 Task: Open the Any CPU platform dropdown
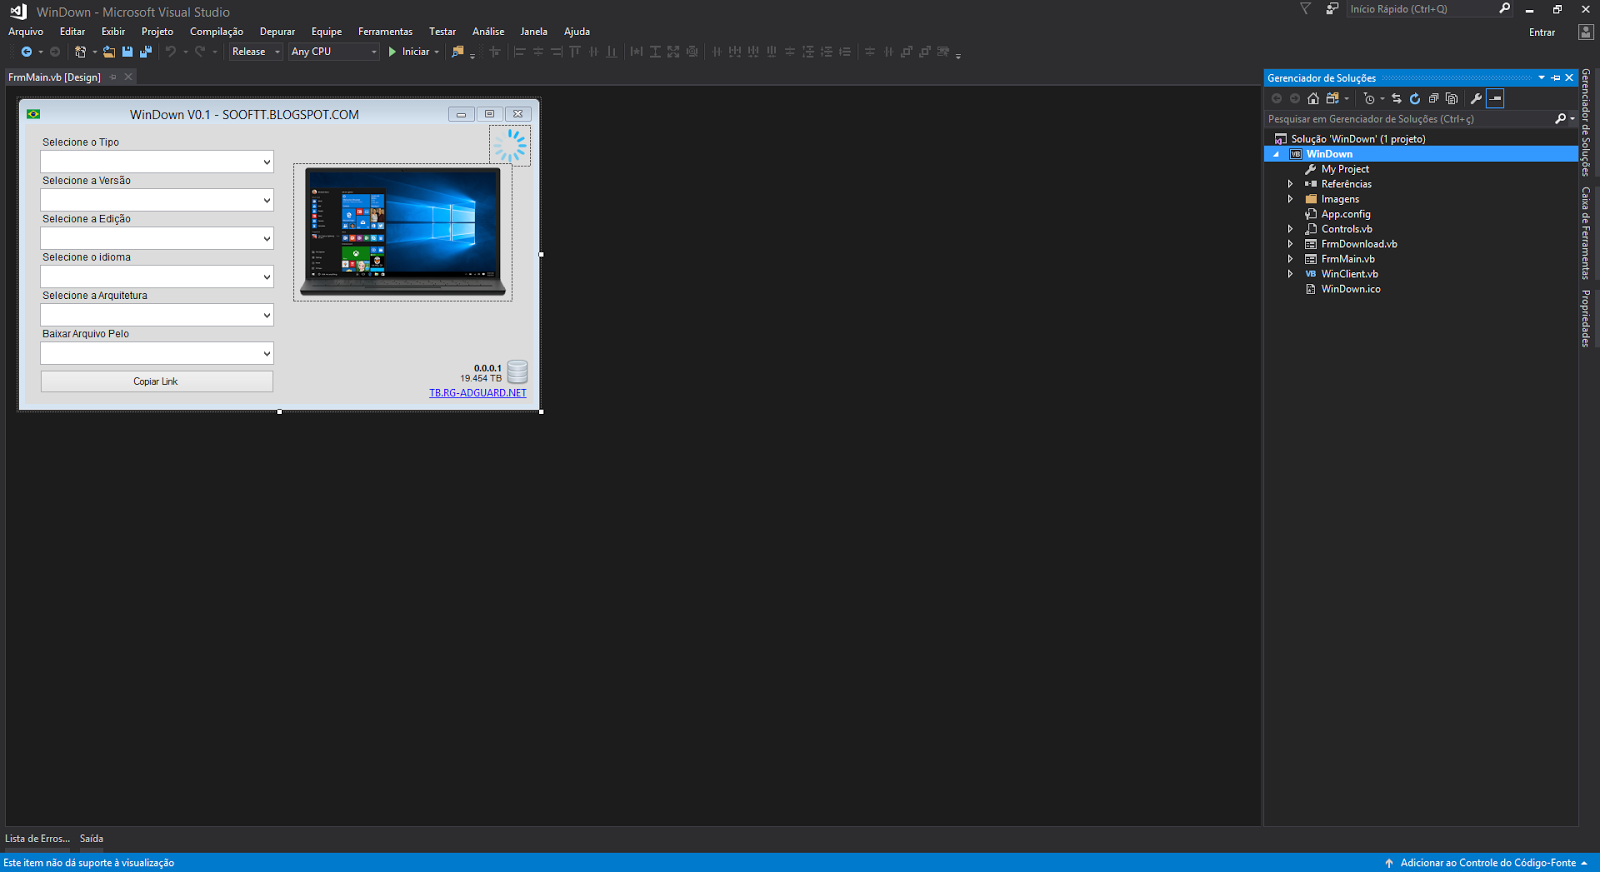coord(334,52)
